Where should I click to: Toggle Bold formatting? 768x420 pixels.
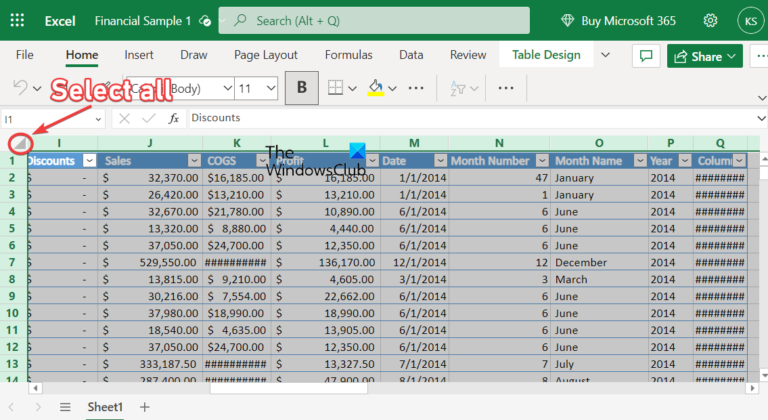click(x=301, y=88)
